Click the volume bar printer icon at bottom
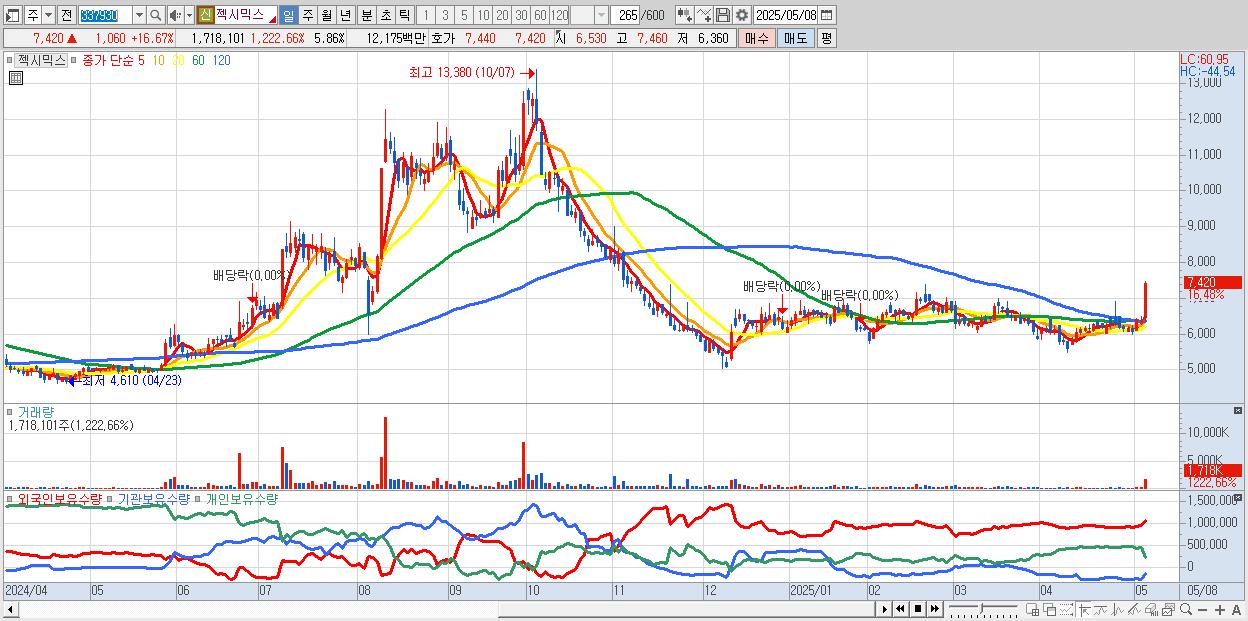 point(1151,610)
